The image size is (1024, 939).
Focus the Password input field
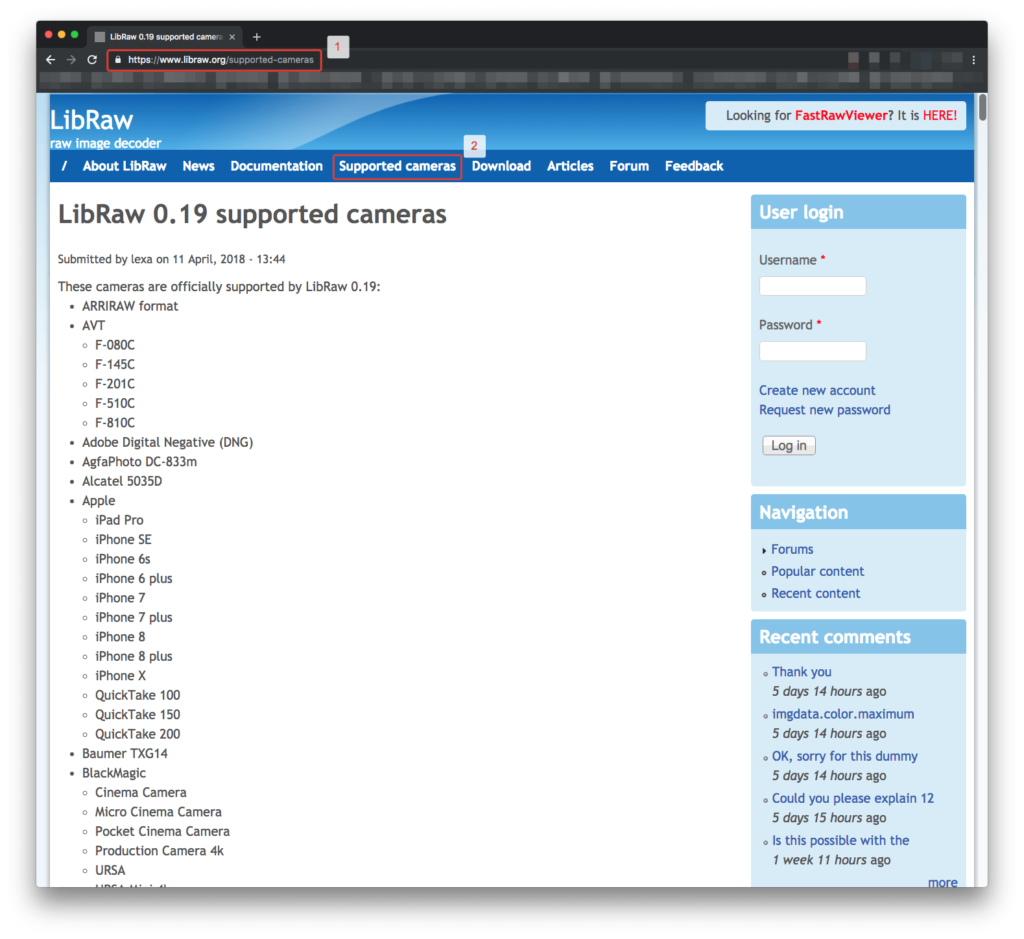(812, 351)
